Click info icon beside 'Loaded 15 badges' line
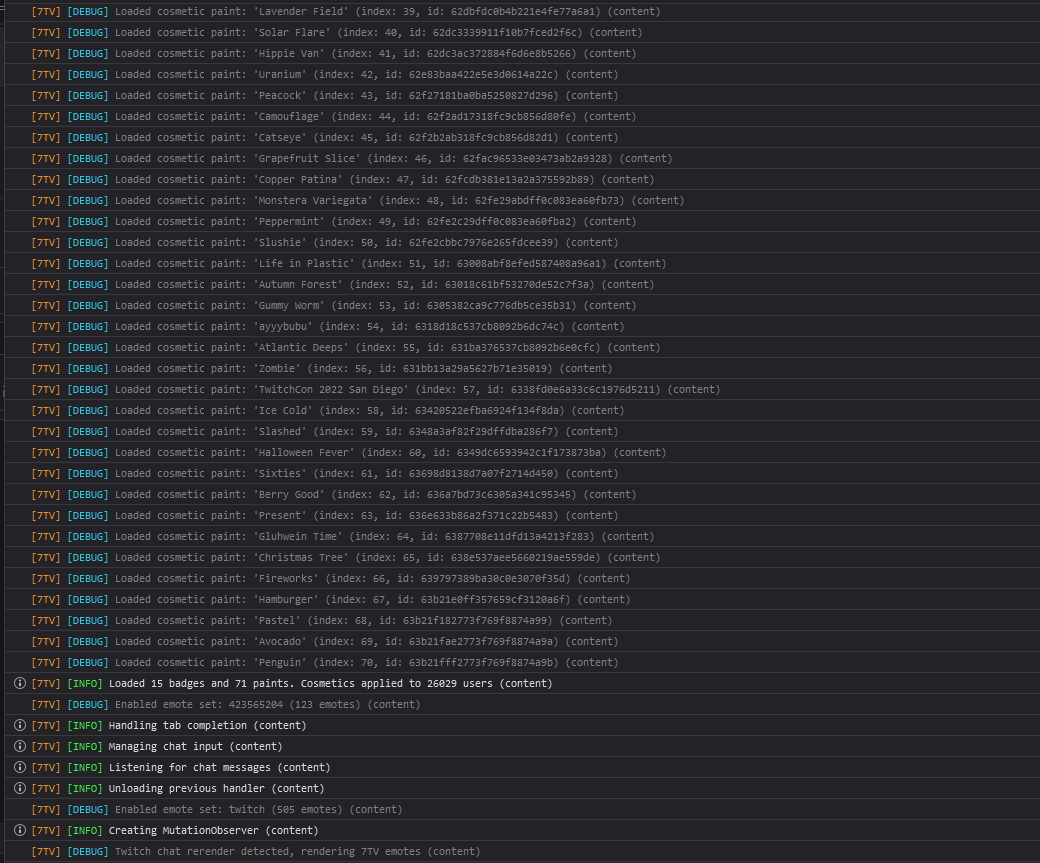This screenshot has width=1040, height=863. (x=20, y=683)
